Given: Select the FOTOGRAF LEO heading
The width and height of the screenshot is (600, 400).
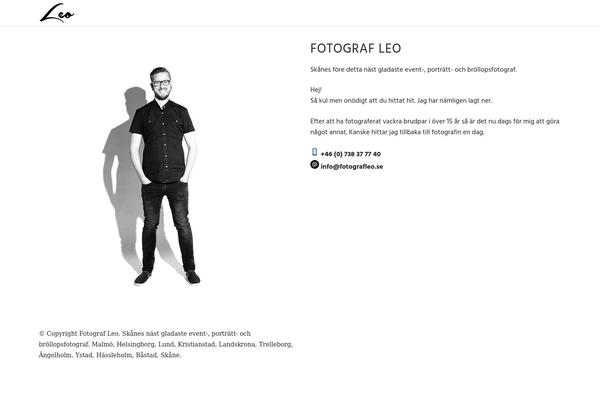Looking at the screenshot, I should coord(355,48).
